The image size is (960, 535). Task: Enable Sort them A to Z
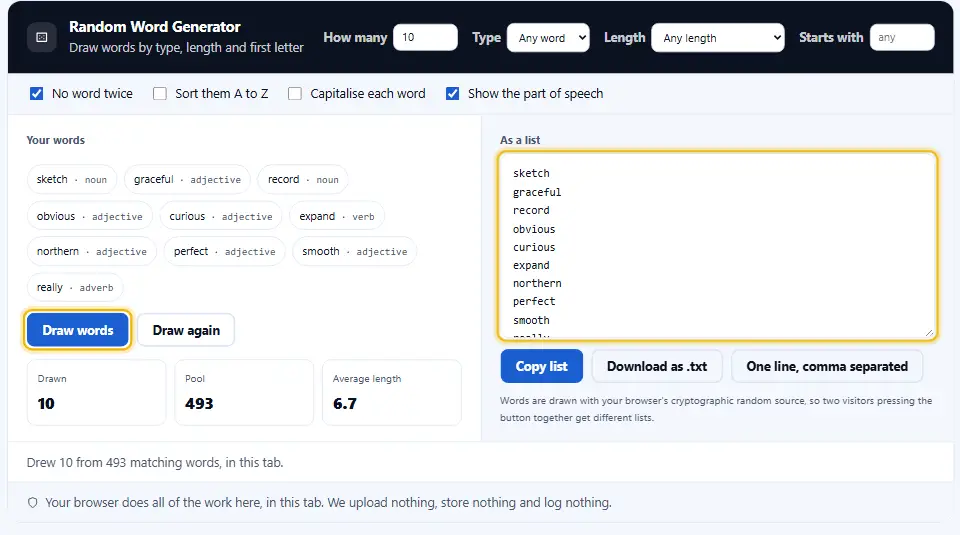(160, 94)
